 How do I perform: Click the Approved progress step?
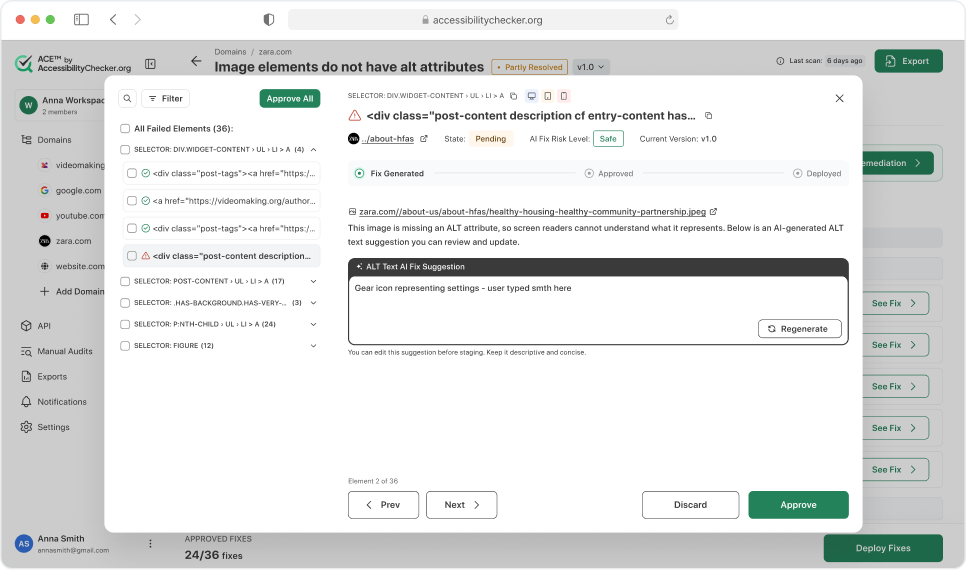(x=609, y=174)
